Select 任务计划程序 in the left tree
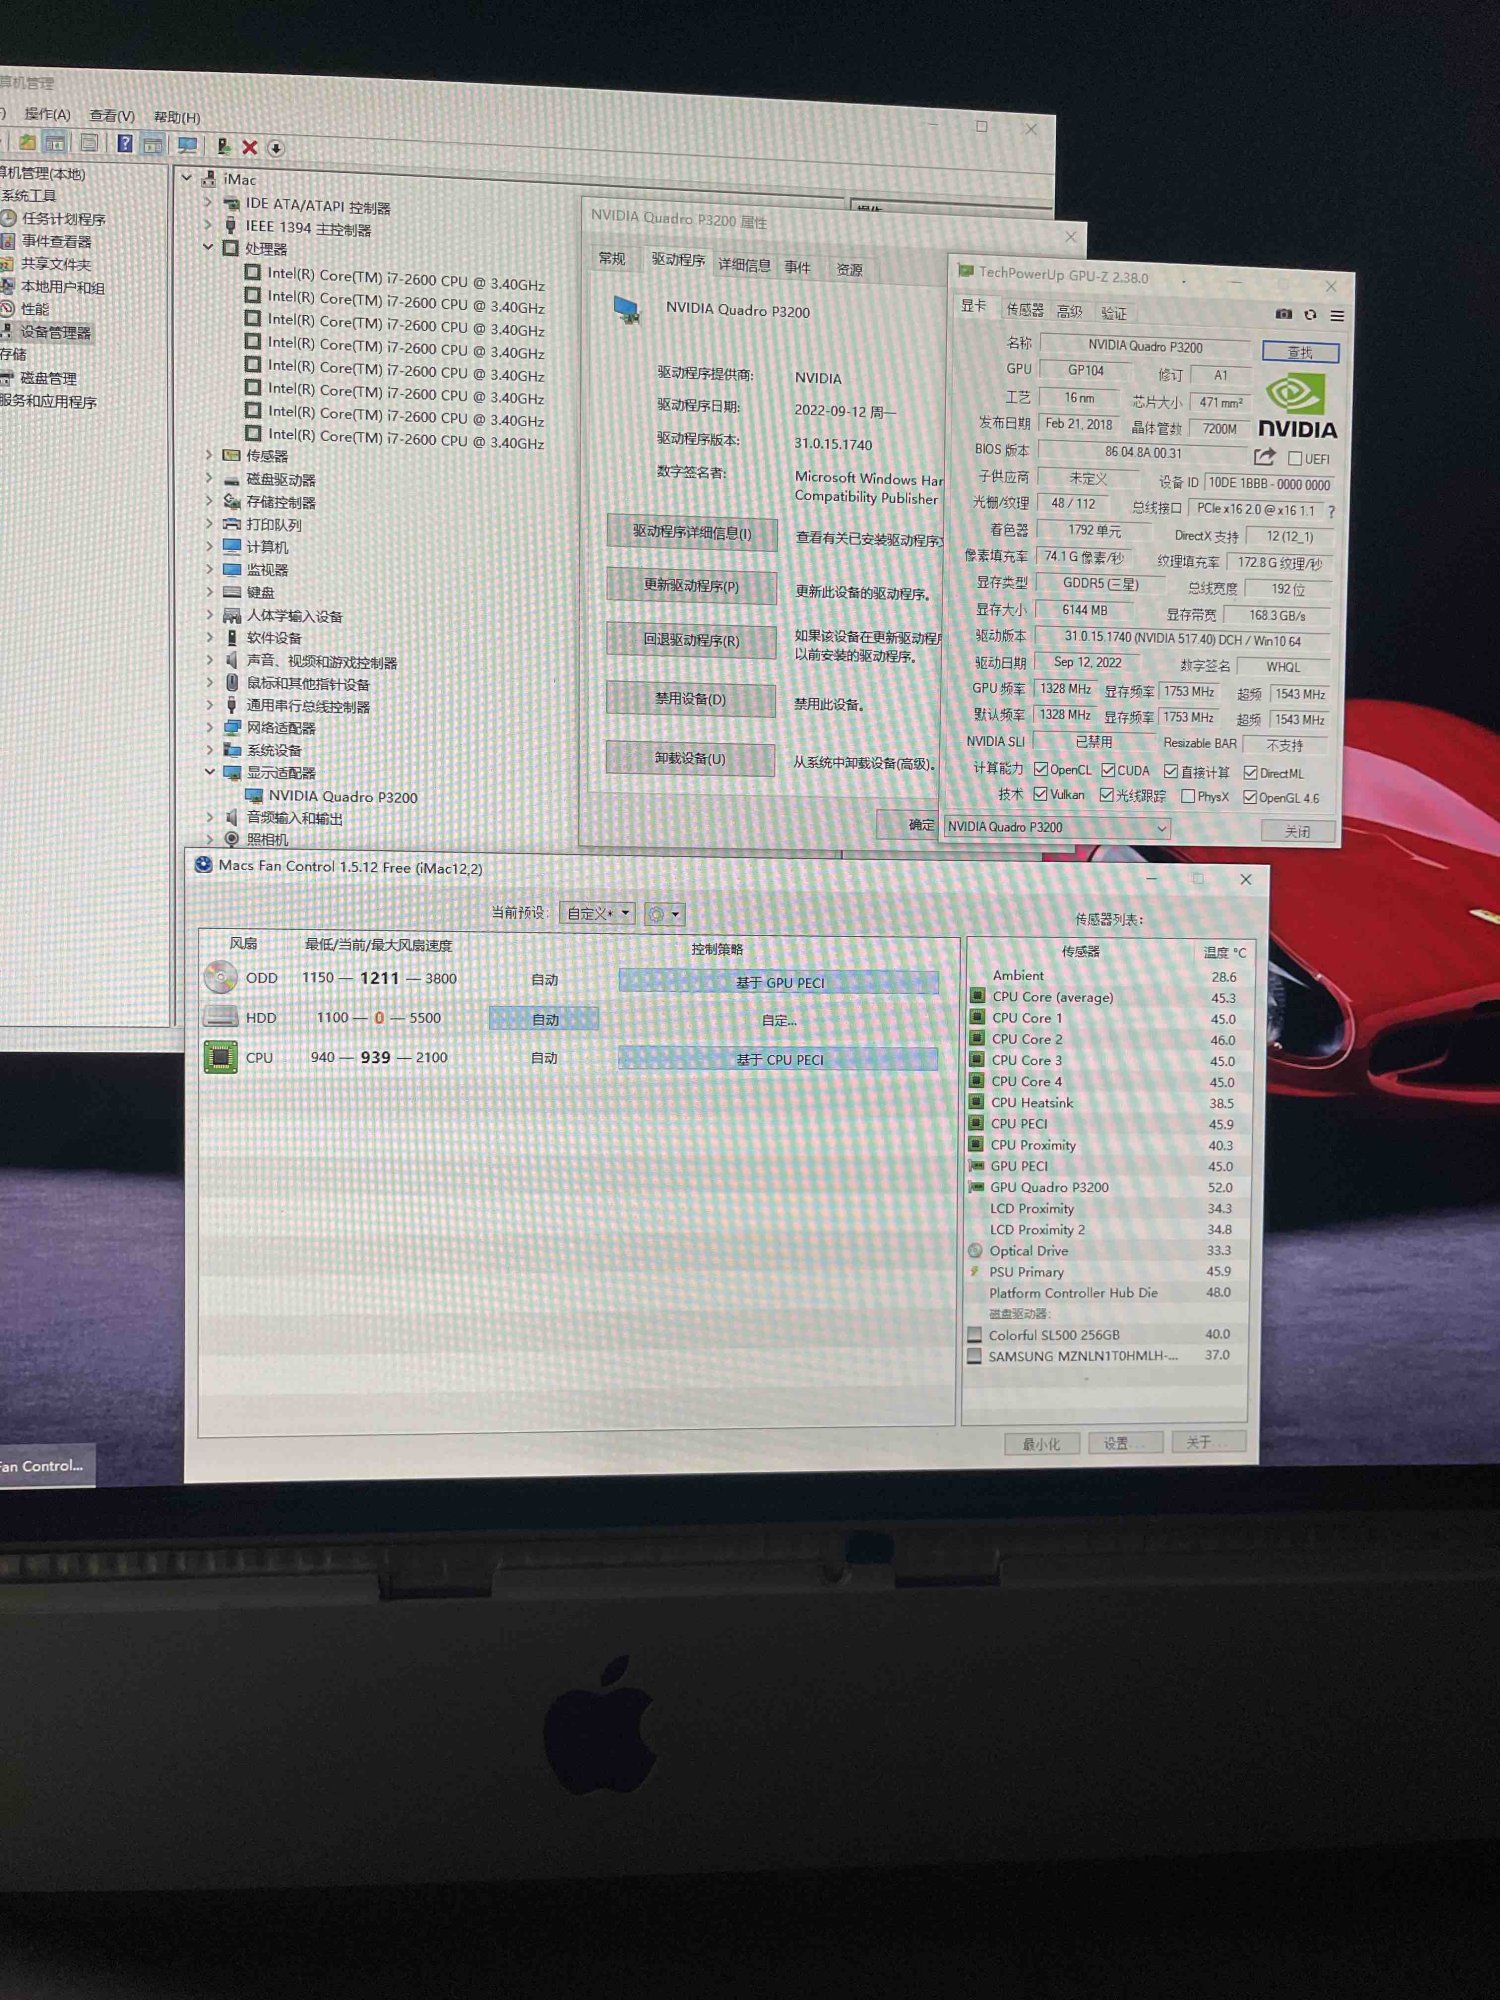The height and width of the screenshot is (2000, 1500). coord(63,219)
